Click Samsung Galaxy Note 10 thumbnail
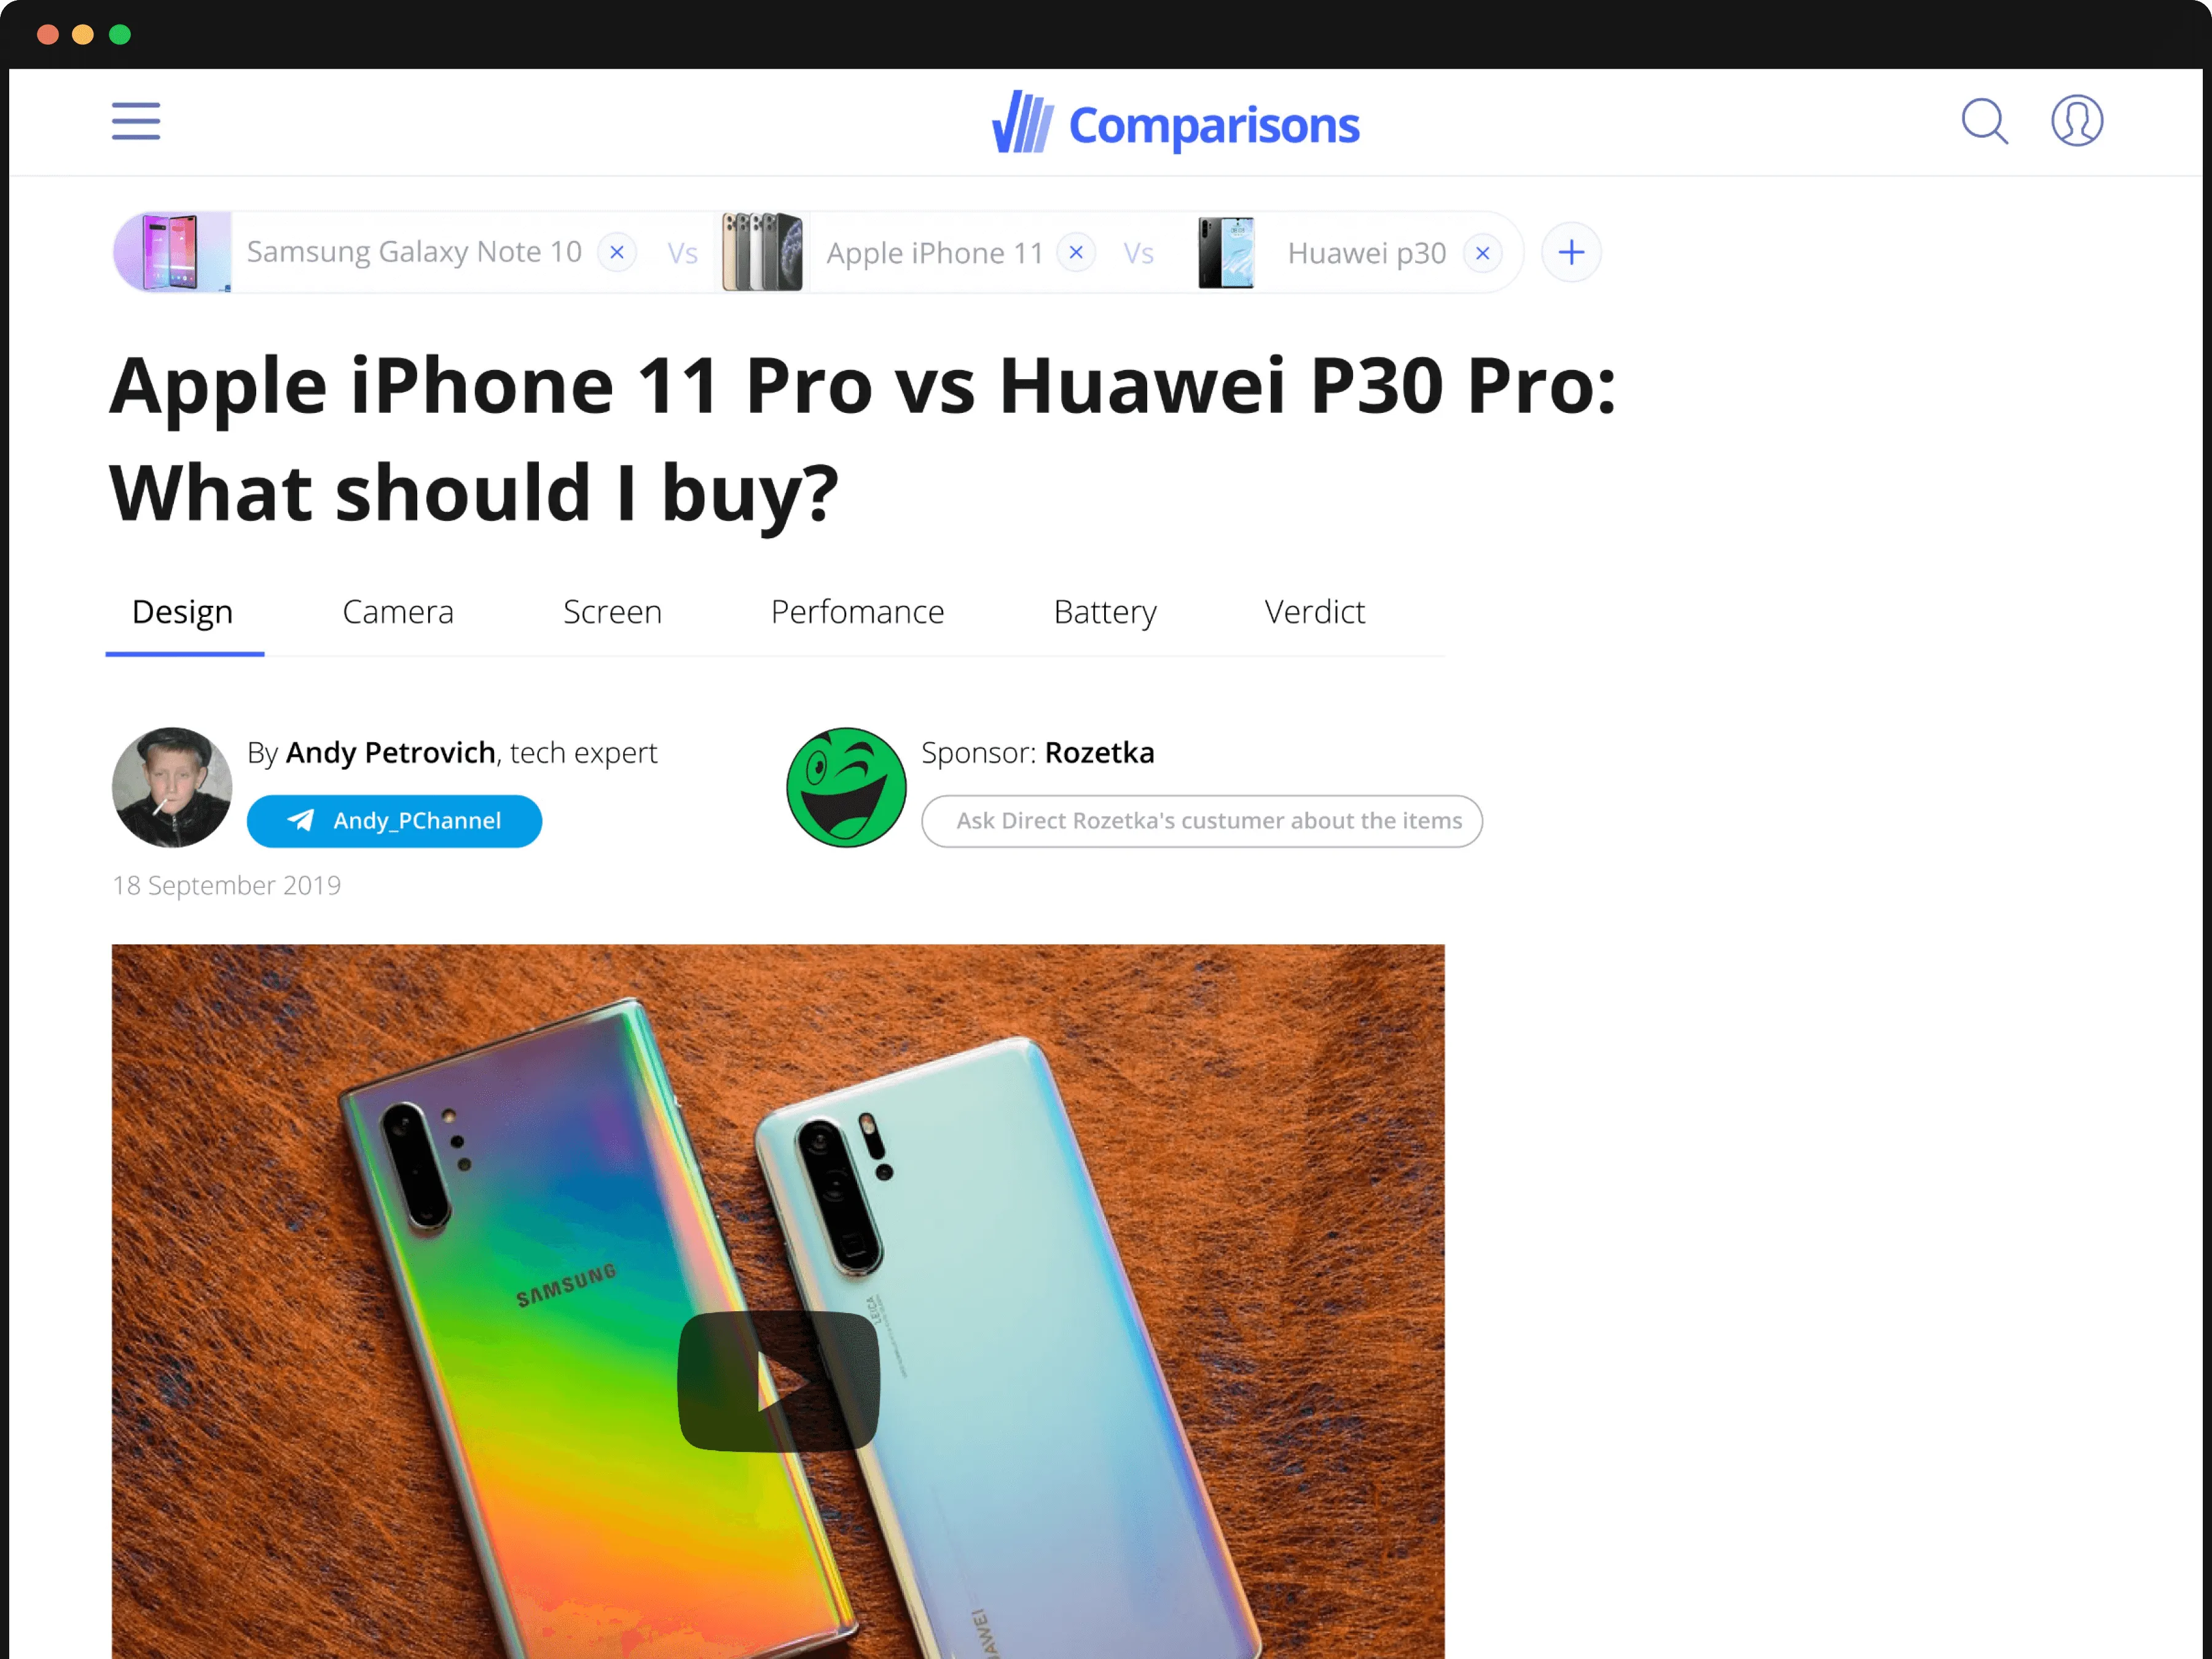 [x=172, y=252]
